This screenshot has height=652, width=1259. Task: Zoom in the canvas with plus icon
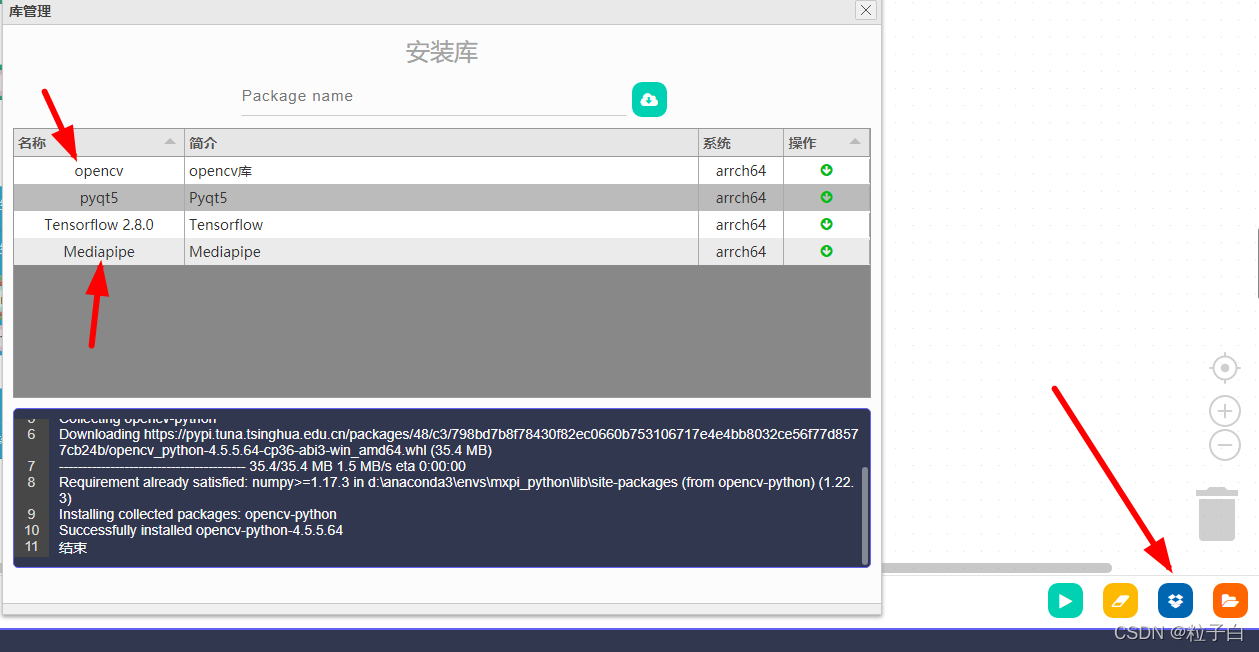pos(1225,411)
